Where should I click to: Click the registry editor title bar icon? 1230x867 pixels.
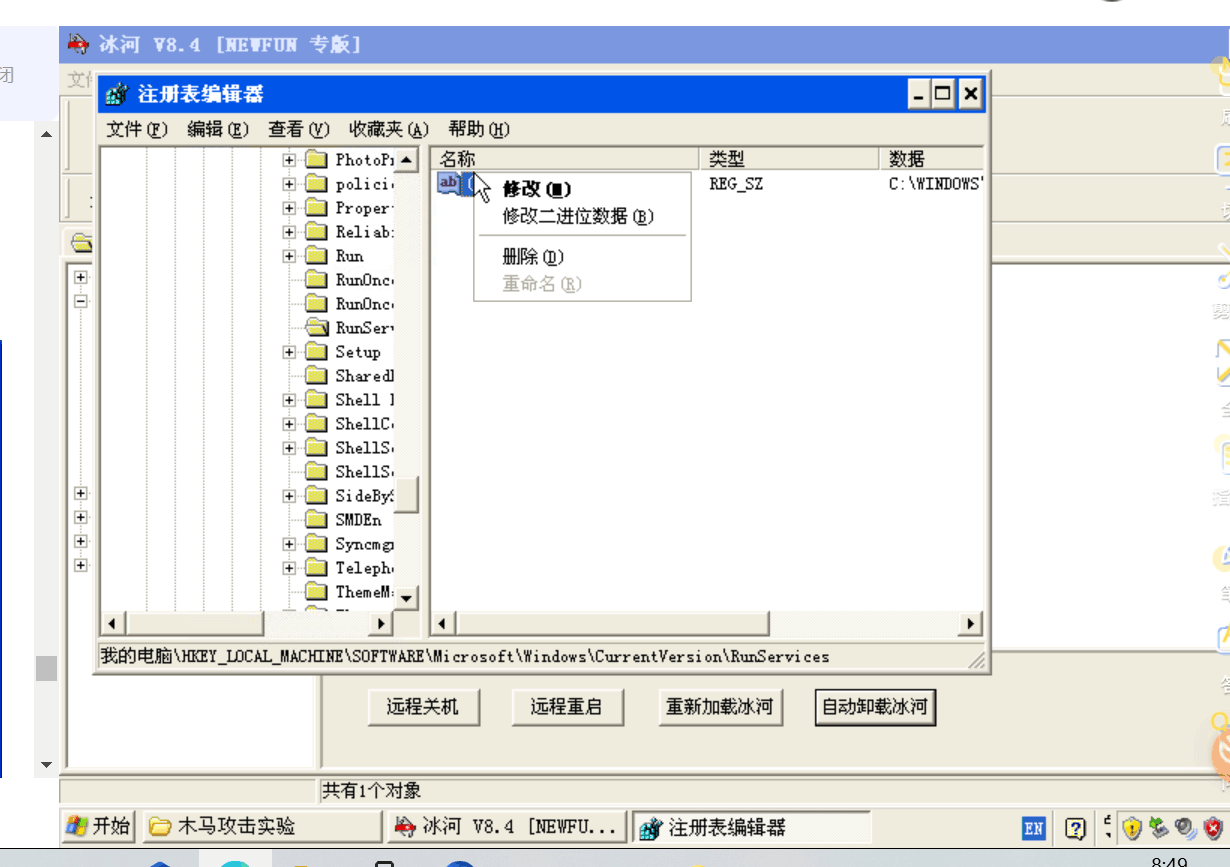[x=117, y=95]
